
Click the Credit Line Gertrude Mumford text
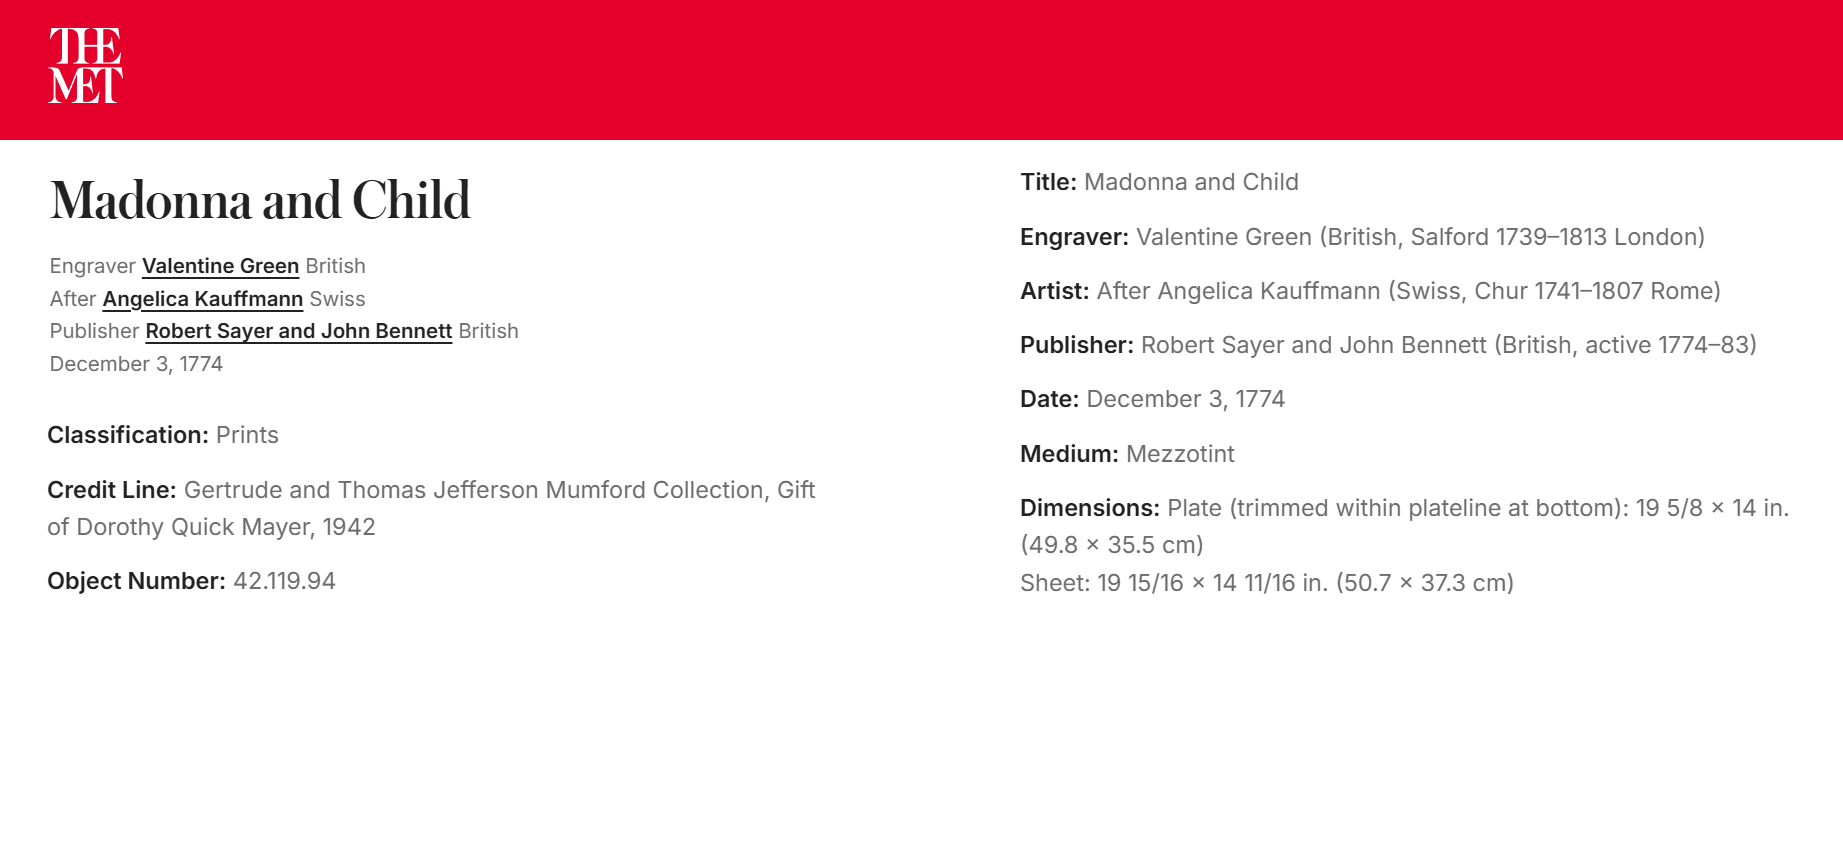coord(431,508)
